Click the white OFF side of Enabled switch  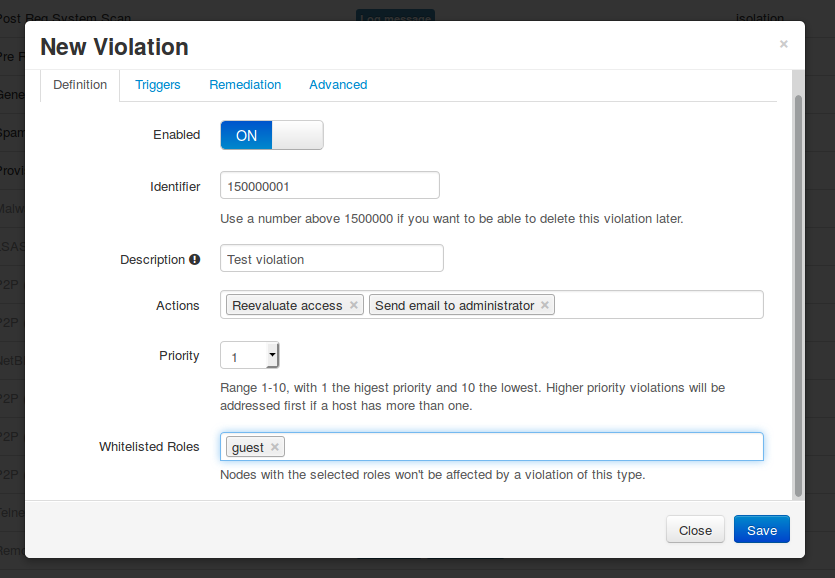tap(297, 135)
